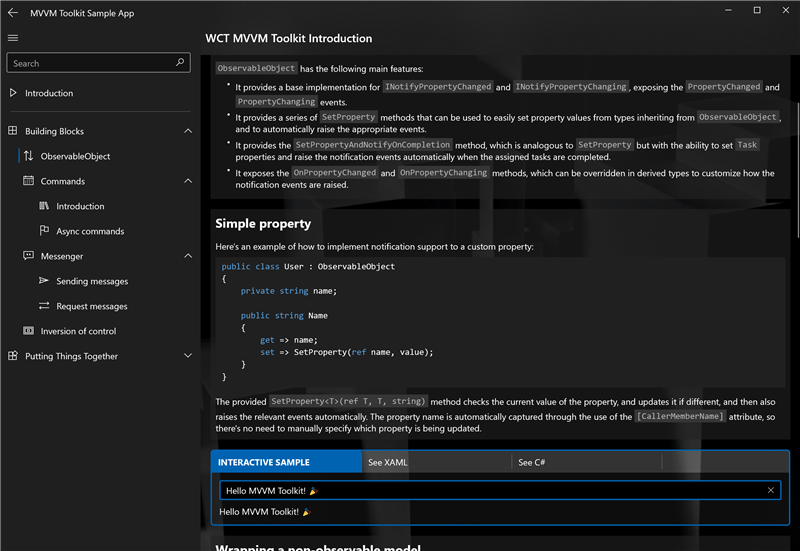Click the ObservableObject up-down arrows icon
This screenshot has width=800, height=551.
tap(29, 156)
